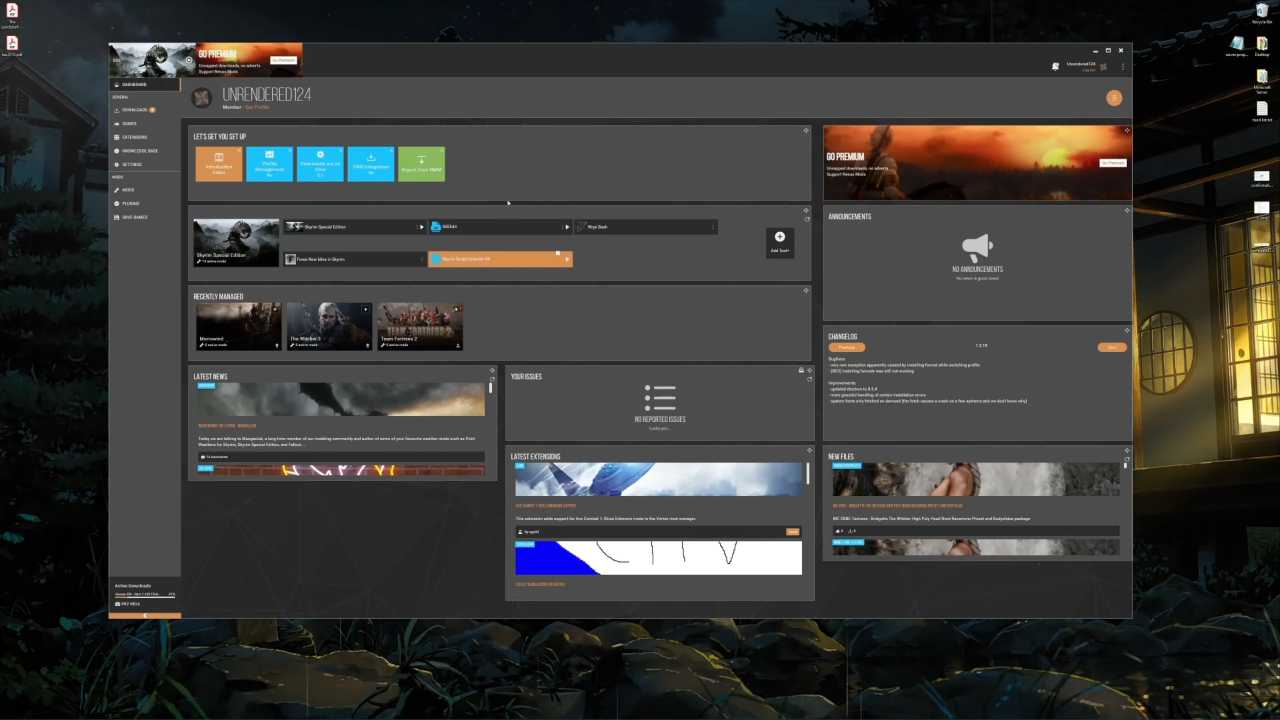This screenshot has height=720, width=1280.
Task: Open the Knowledge Base sidebar icon
Action: coord(117,151)
